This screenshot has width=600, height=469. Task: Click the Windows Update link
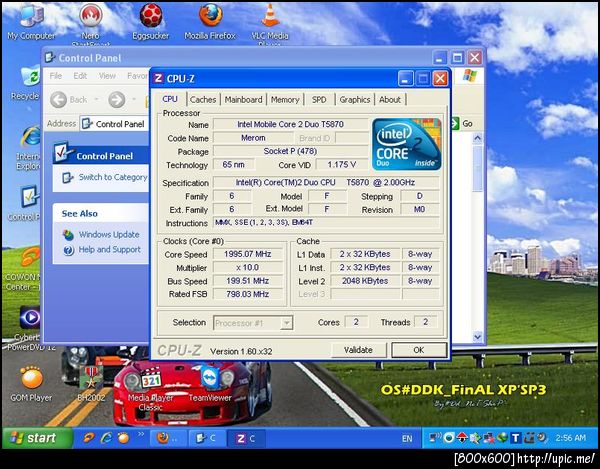(x=108, y=234)
